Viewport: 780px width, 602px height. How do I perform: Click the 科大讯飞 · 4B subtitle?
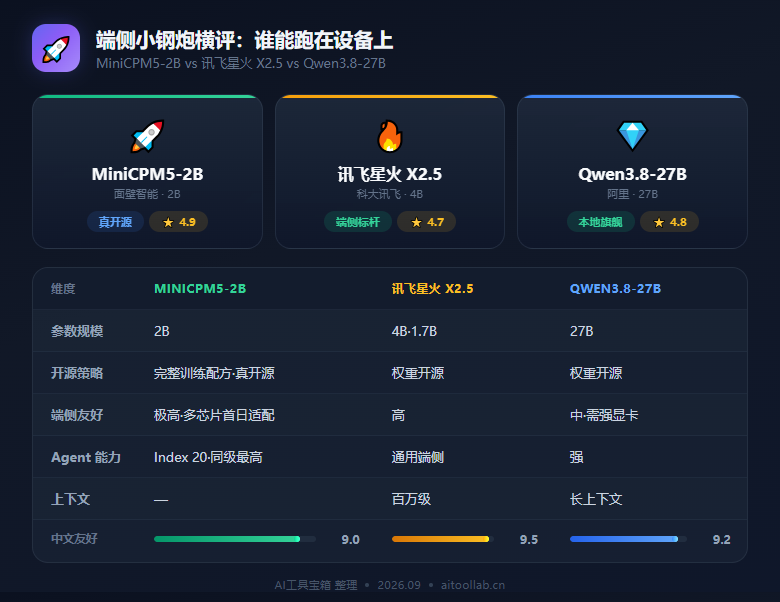coord(390,194)
